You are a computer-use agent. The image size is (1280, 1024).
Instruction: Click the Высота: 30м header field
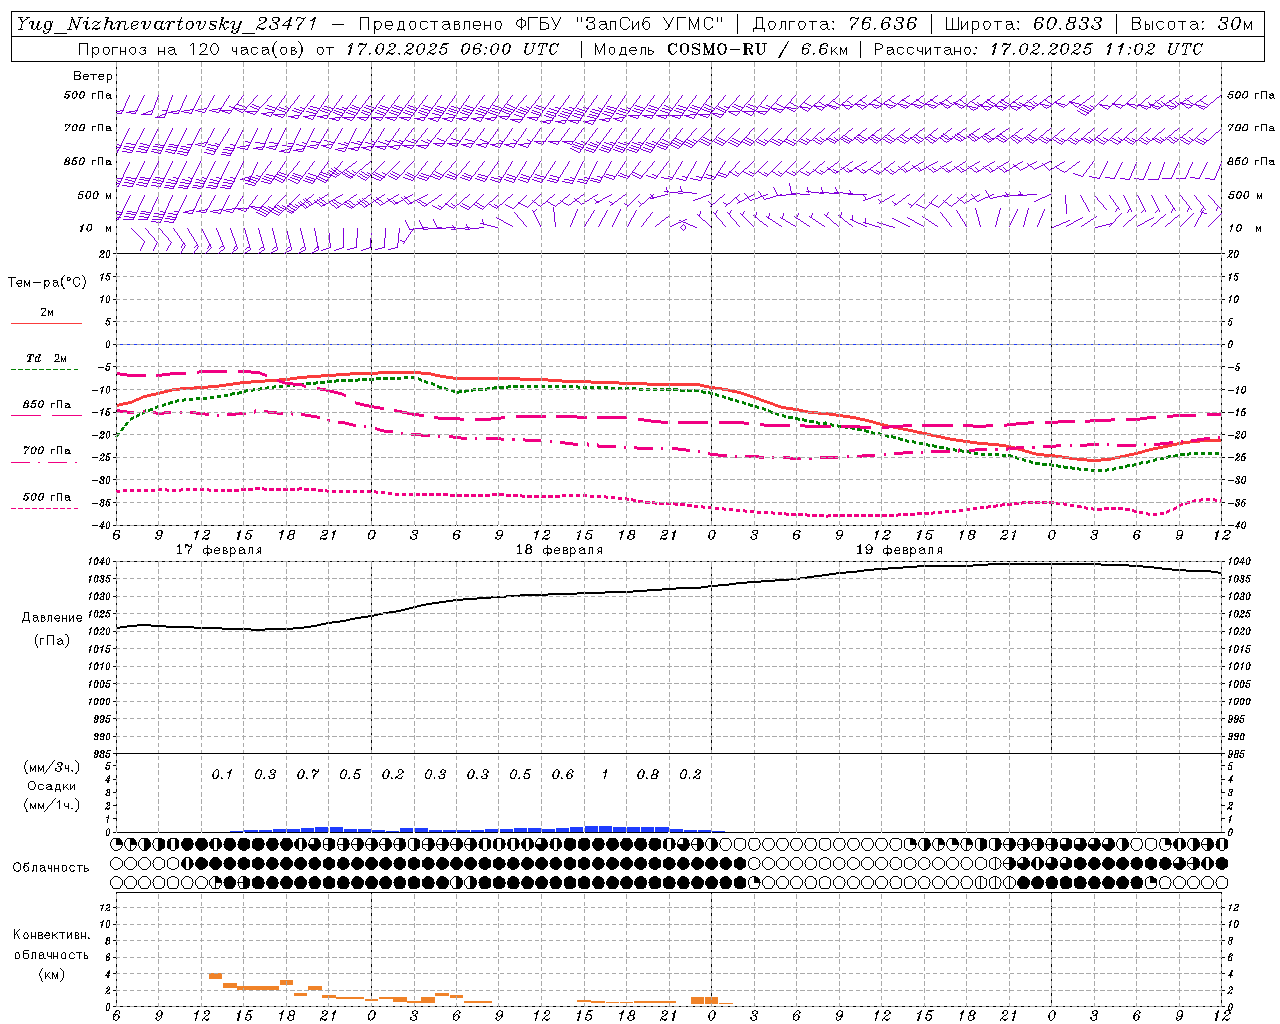(x=1191, y=24)
